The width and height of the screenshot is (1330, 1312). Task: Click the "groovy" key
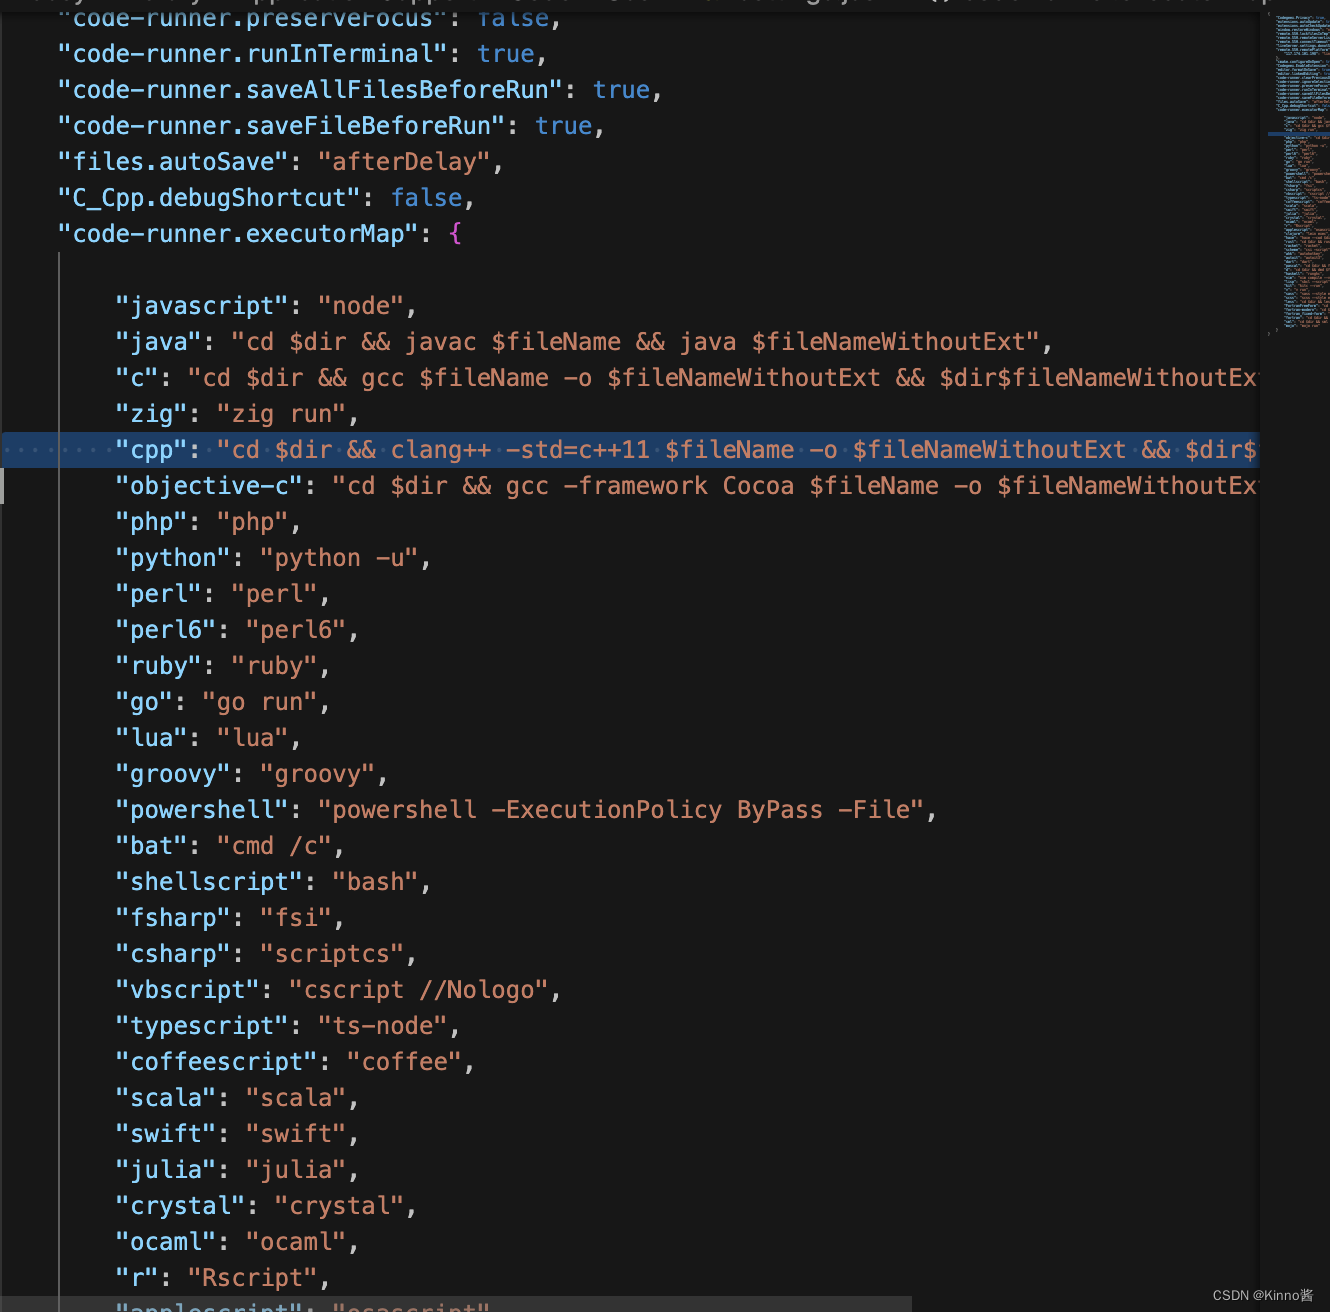(173, 774)
